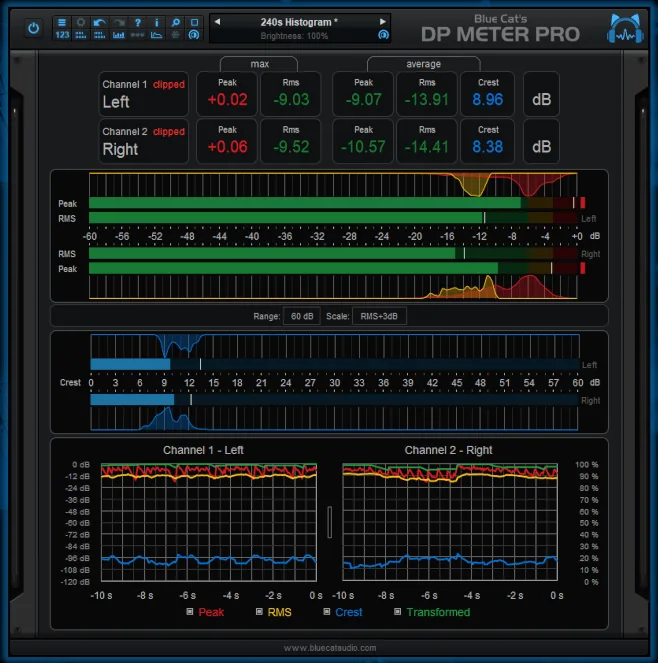Open help with the question mark icon
The height and width of the screenshot is (663, 658).
pyautogui.click(x=137, y=22)
